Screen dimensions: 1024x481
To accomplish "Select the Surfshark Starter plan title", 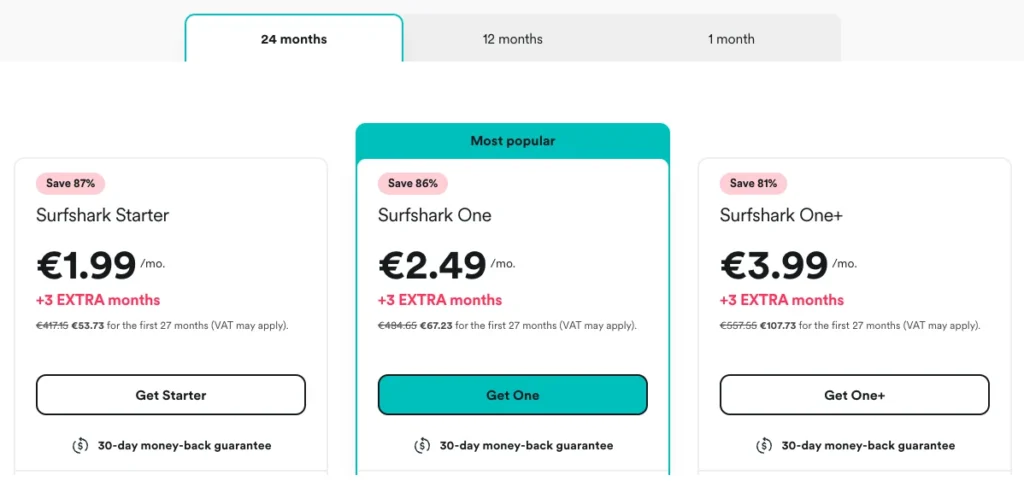I will point(103,215).
